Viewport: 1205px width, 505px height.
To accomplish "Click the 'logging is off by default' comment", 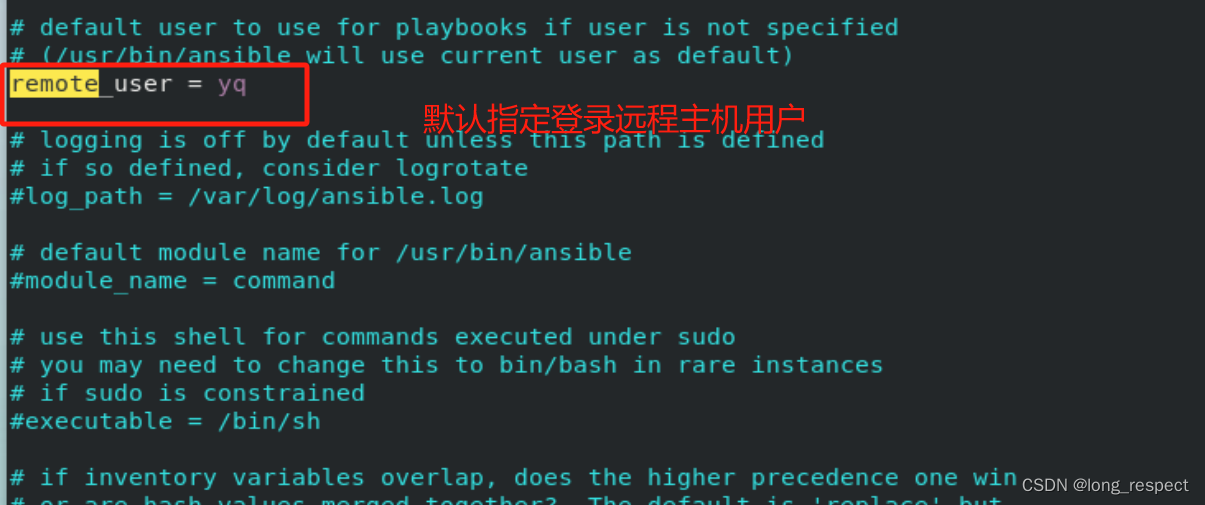I will pos(417,140).
